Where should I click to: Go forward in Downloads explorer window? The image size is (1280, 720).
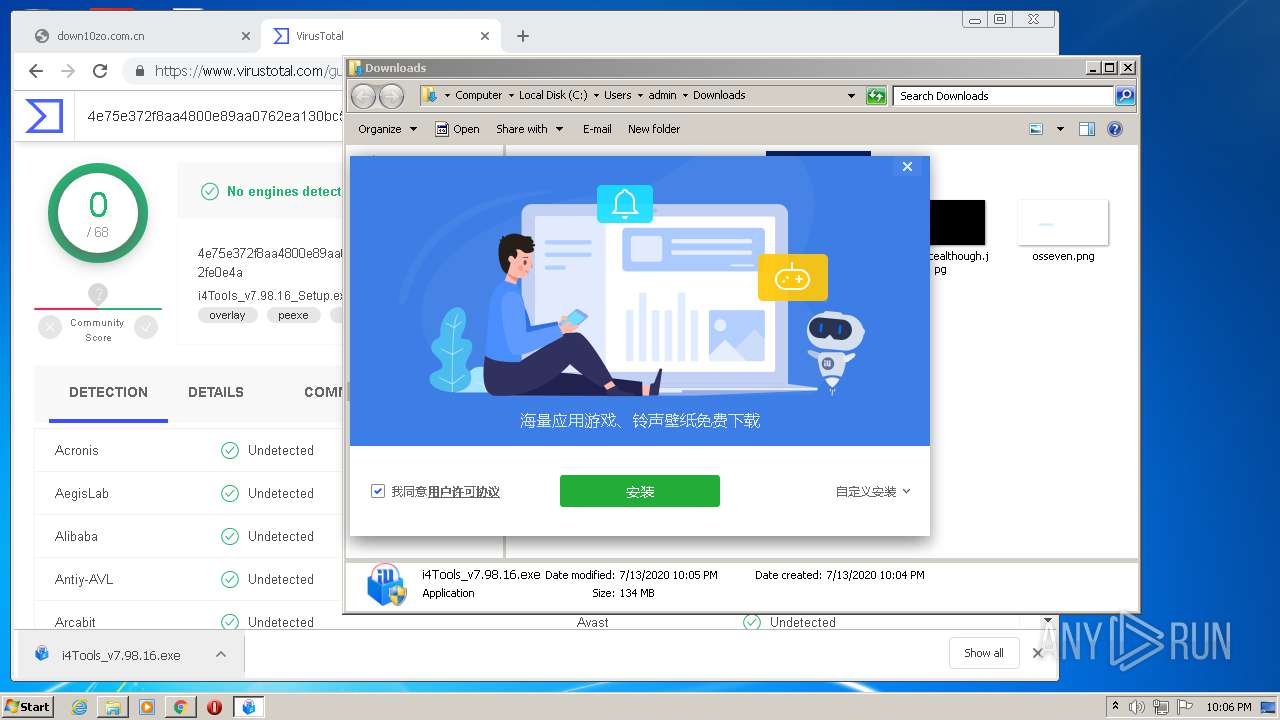392,96
